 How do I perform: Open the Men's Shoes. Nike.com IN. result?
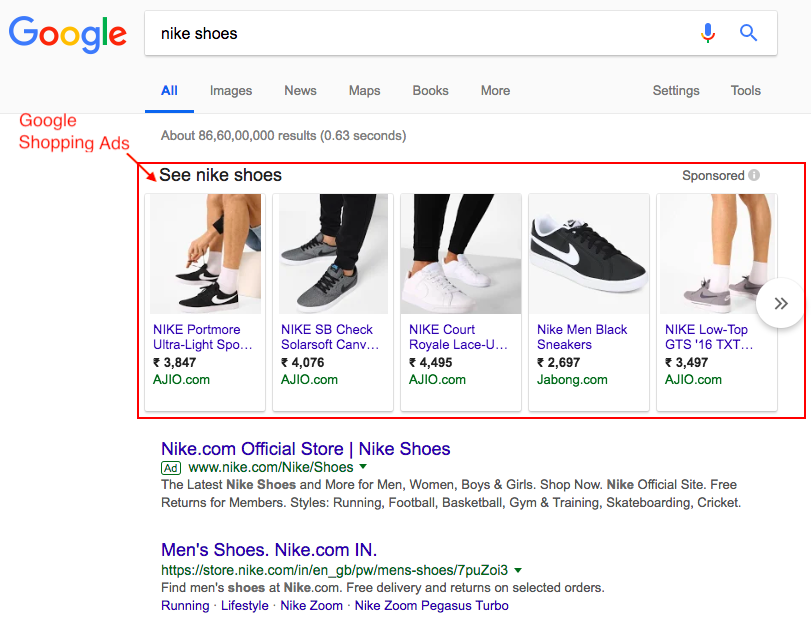coord(269,549)
